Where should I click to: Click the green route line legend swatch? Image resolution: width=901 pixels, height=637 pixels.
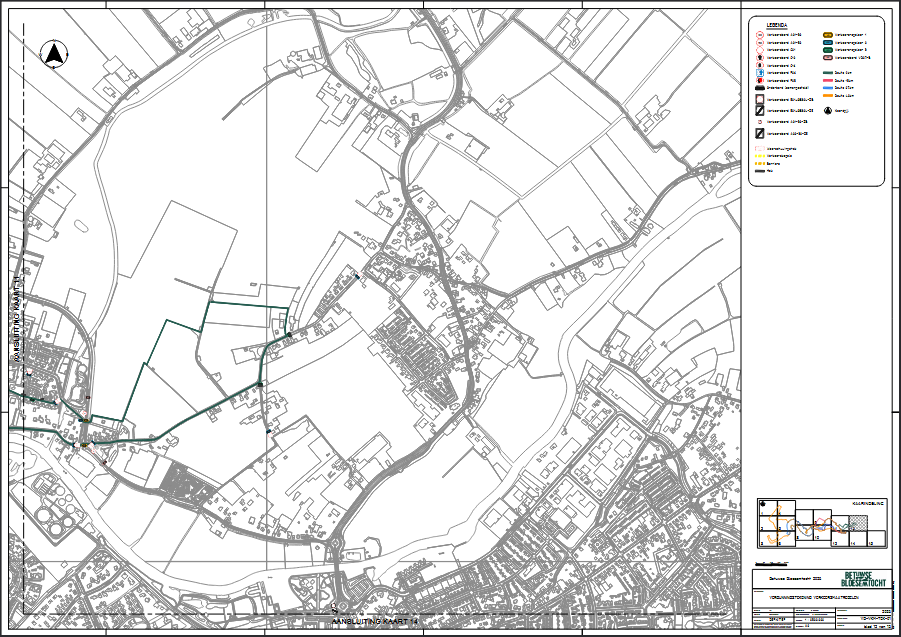[827, 73]
